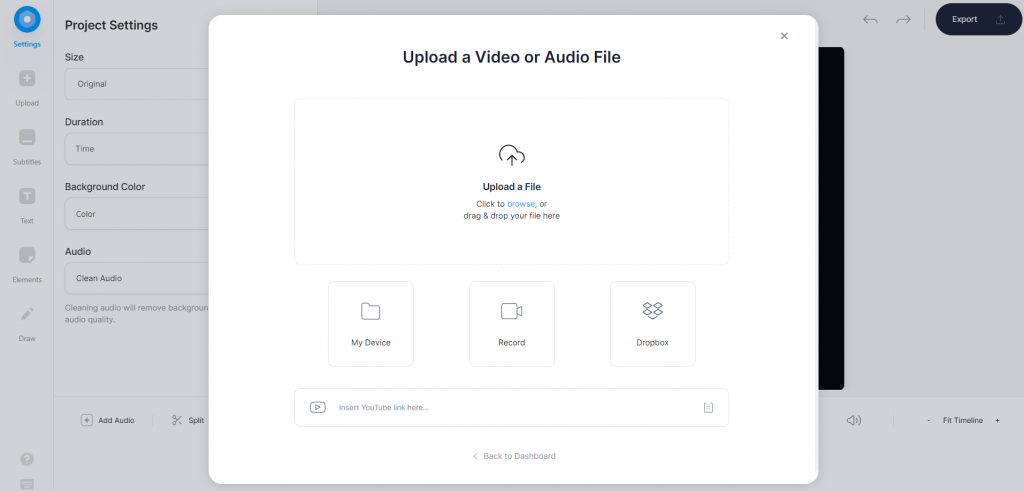Screen dimensions: 1024x491
Task: Choose the Record option
Action: (511, 324)
